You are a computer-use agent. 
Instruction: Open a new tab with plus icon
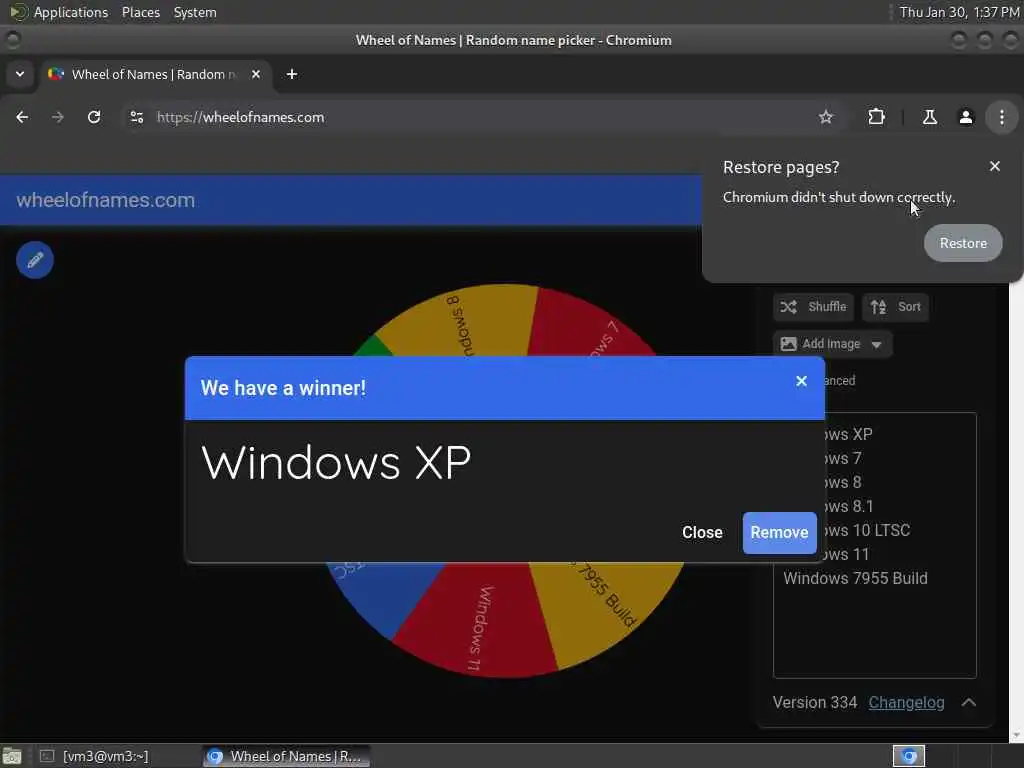point(292,74)
